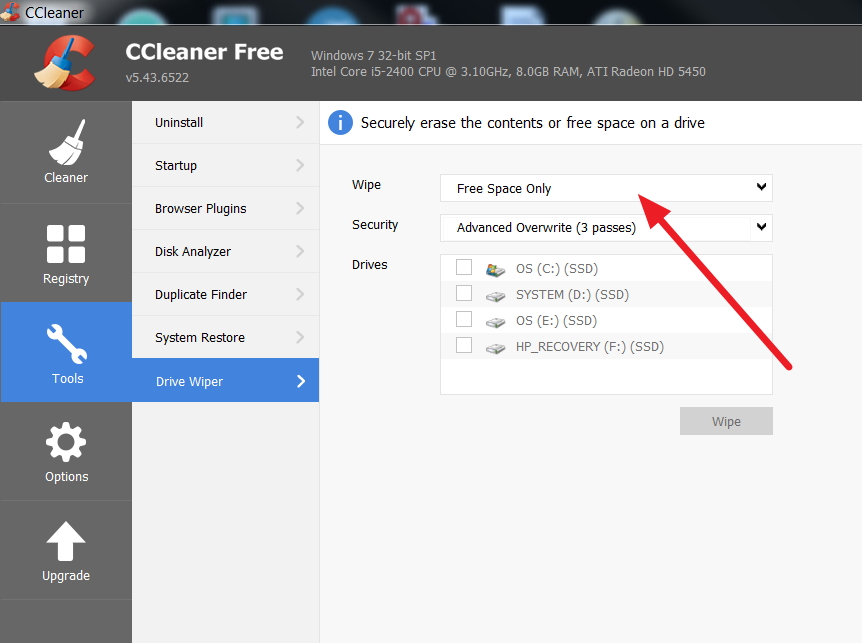This screenshot has height=643, width=862.
Task: Open the Startup tool
Action: click(x=225, y=165)
